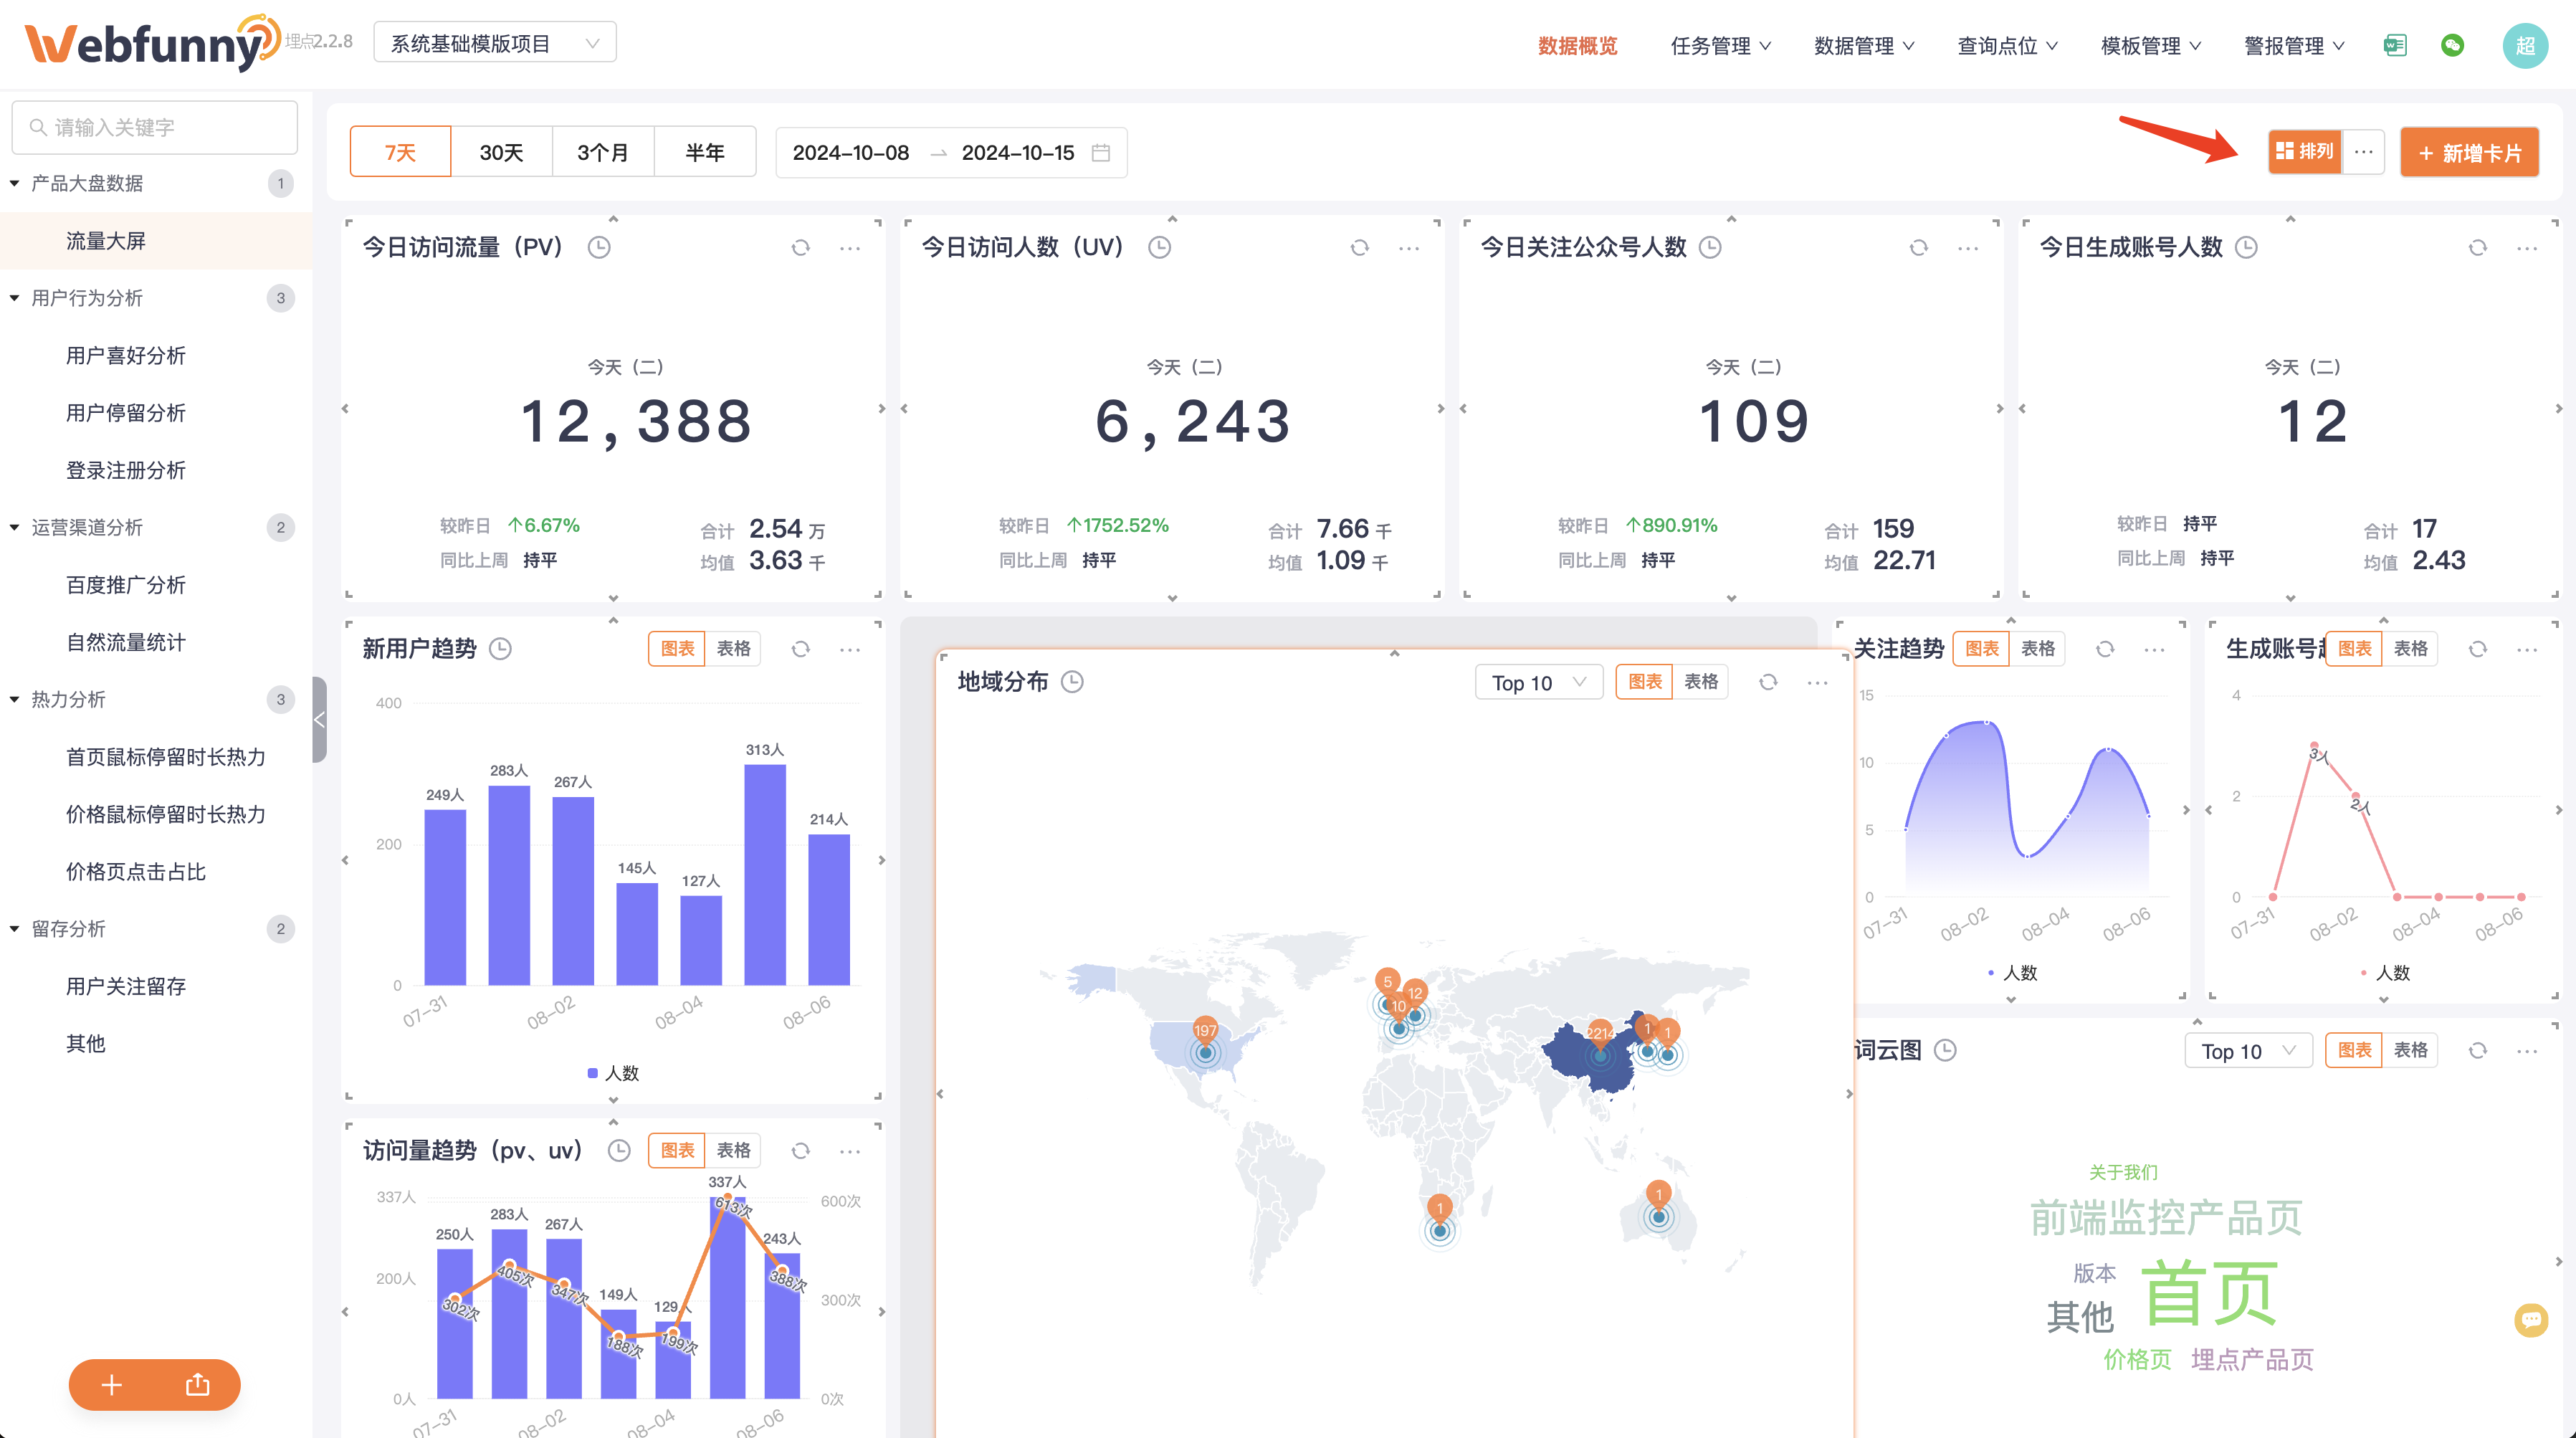Screen dimensions: 2576x1438
Task: Refresh the 今日生成账号人数 card
Action: (2477, 248)
